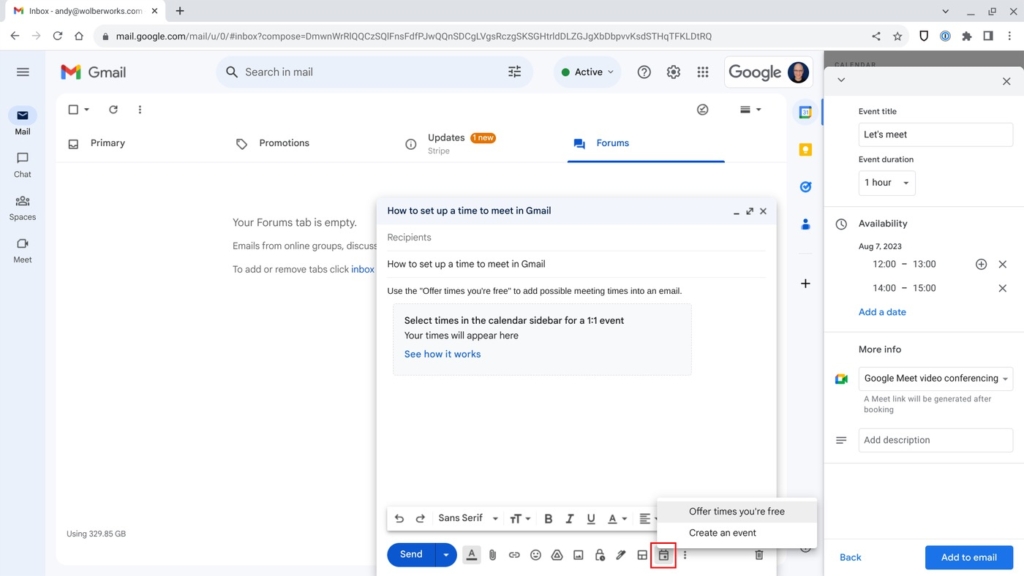The width and height of the screenshot is (1024, 576).
Task: Open the Google apps grid
Action: point(703,72)
